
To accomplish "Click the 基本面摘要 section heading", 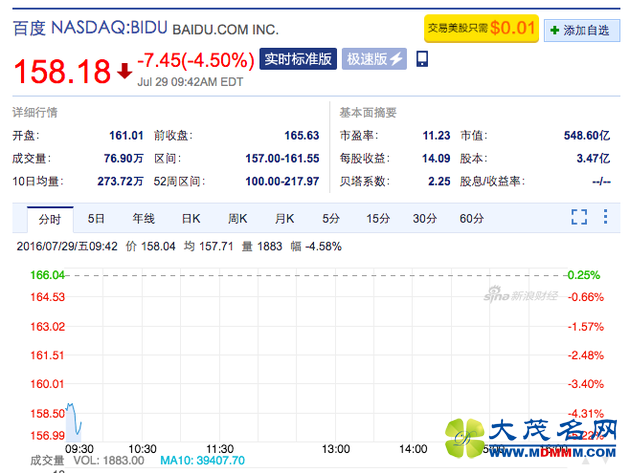I will point(368,113).
